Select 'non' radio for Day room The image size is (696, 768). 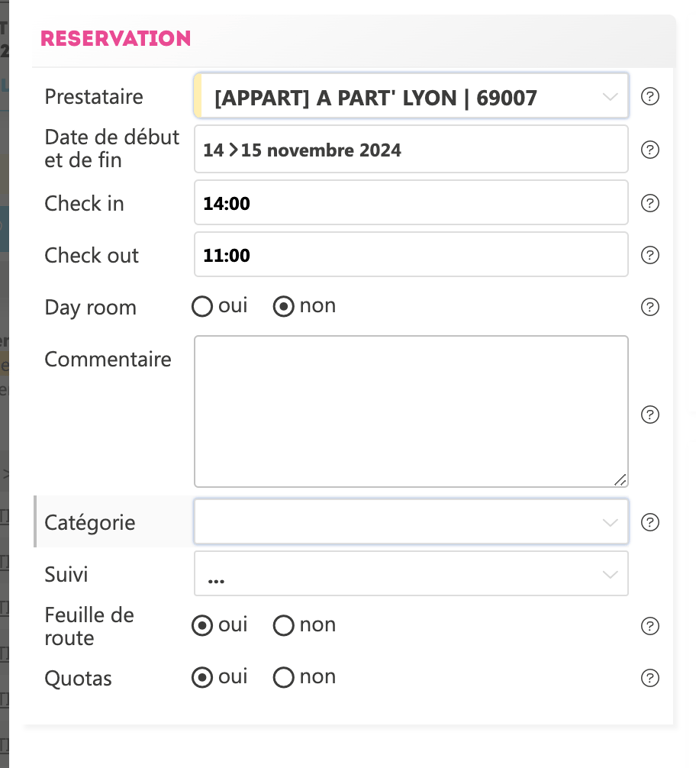(284, 307)
